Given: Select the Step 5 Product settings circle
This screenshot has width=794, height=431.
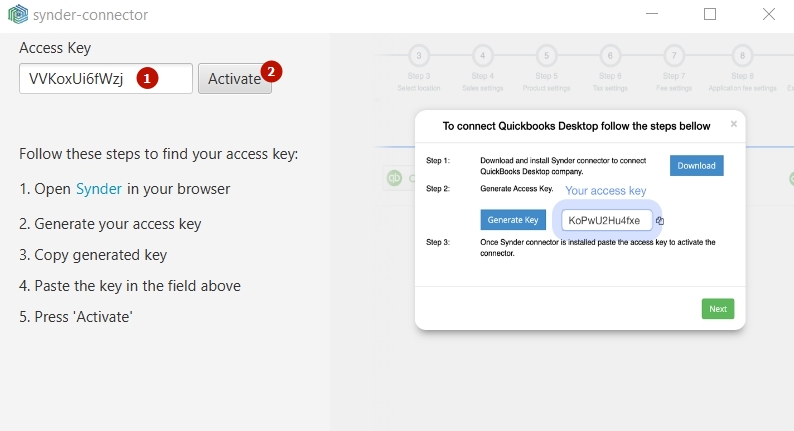Looking at the screenshot, I should pos(546,56).
